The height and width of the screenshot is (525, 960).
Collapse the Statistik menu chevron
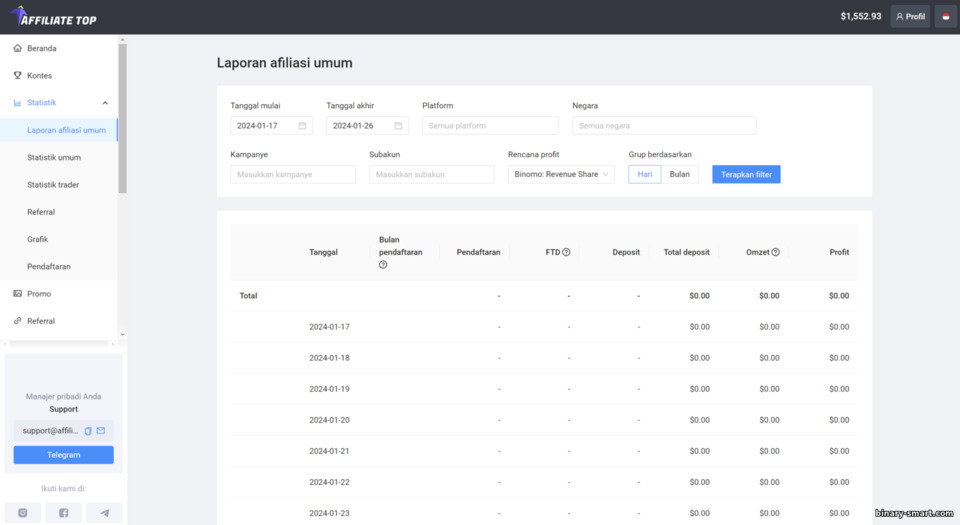(105, 103)
